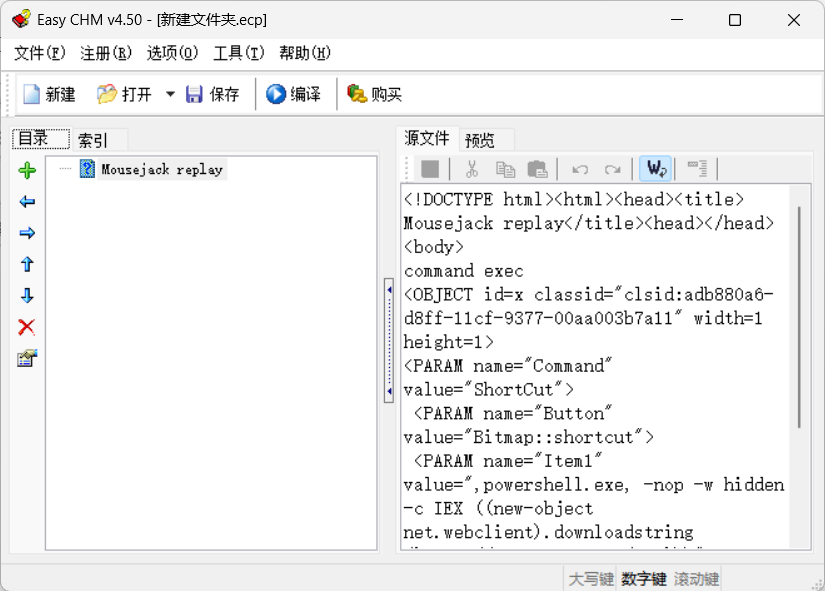
Task: Open the 文件(F) menu
Action: [40, 53]
